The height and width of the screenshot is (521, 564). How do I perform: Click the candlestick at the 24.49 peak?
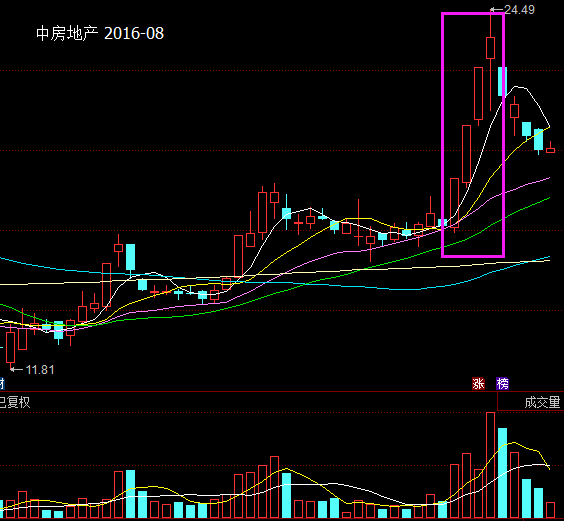[x=490, y=47]
